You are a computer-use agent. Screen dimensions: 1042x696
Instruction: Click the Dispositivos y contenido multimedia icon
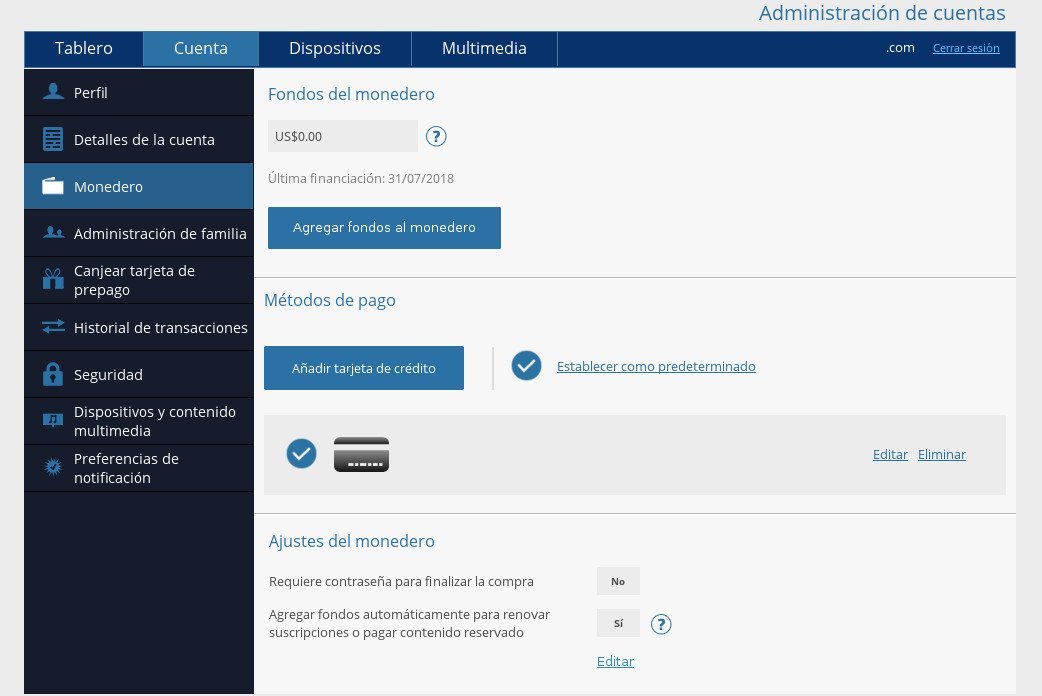coord(53,420)
